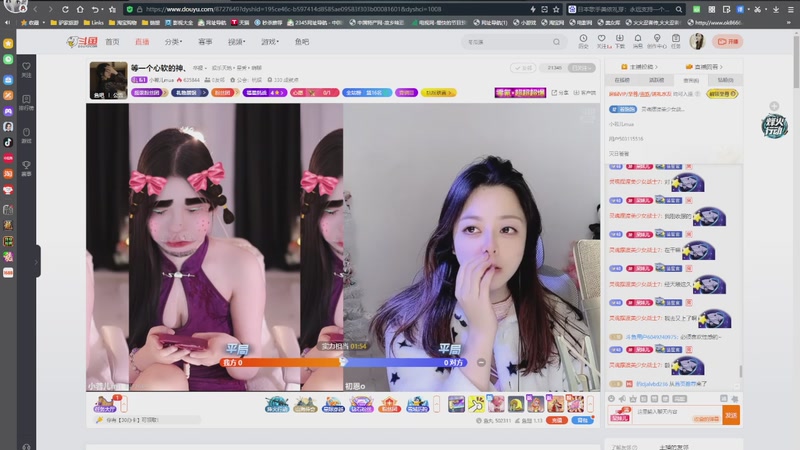
Task: Expand the already-followed dropdown button
Action: coord(582,68)
